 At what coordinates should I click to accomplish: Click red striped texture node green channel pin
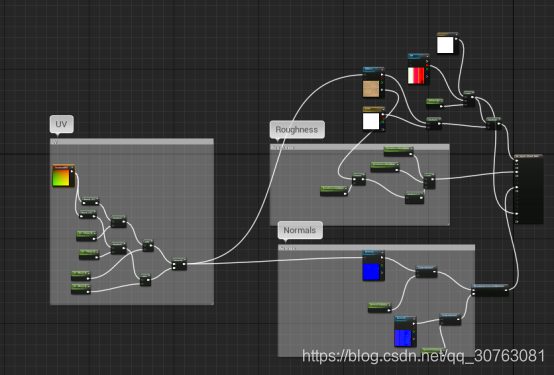427,69
